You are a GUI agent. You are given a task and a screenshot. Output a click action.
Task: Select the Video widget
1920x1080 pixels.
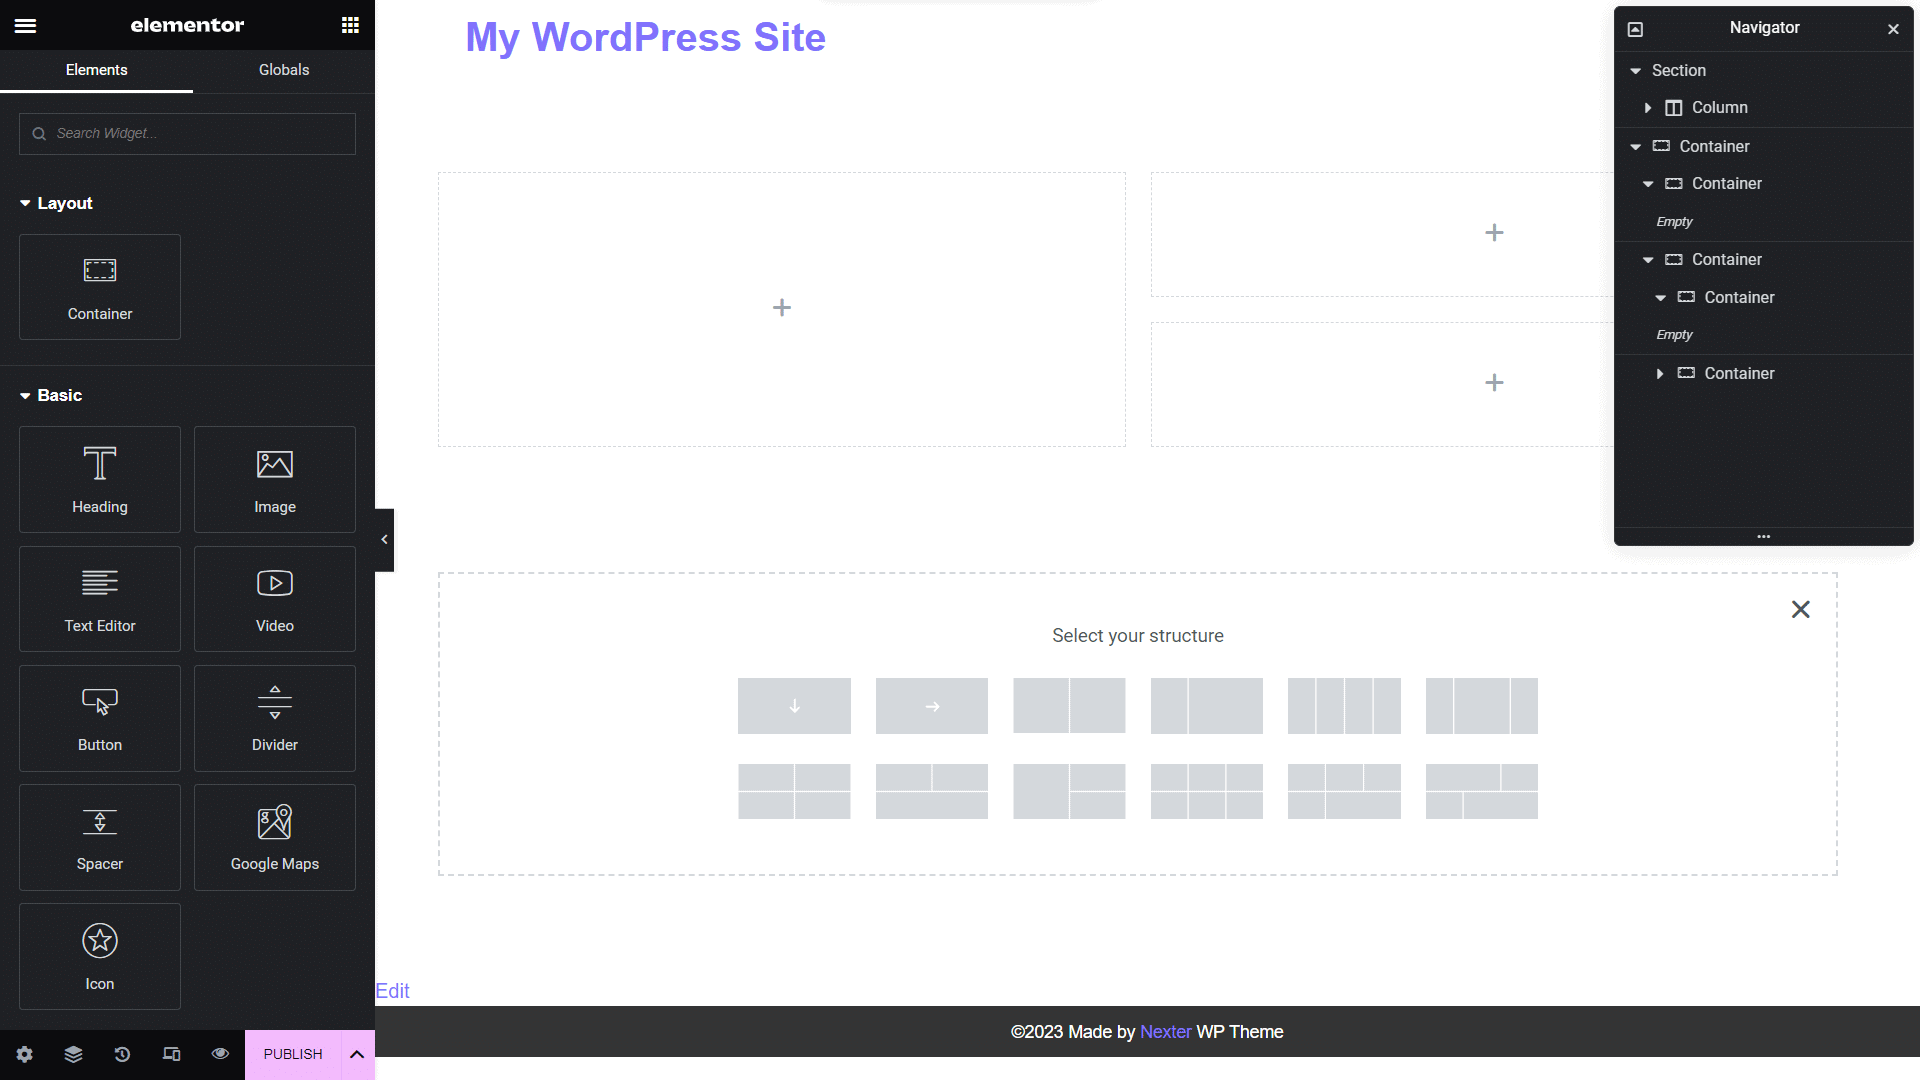(x=274, y=598)
